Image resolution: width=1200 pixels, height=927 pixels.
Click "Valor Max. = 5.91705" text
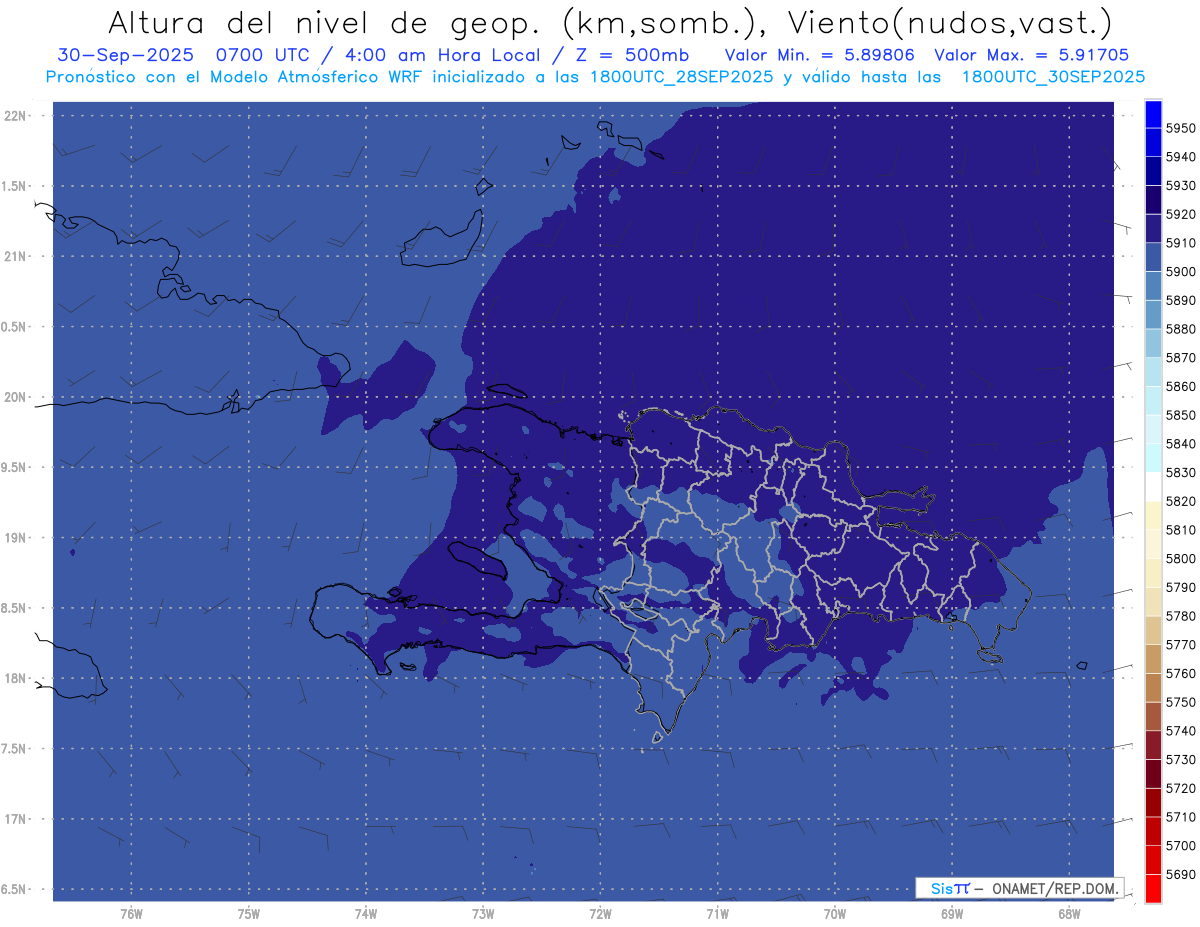pyautogui.click(x=1032, y=55)
